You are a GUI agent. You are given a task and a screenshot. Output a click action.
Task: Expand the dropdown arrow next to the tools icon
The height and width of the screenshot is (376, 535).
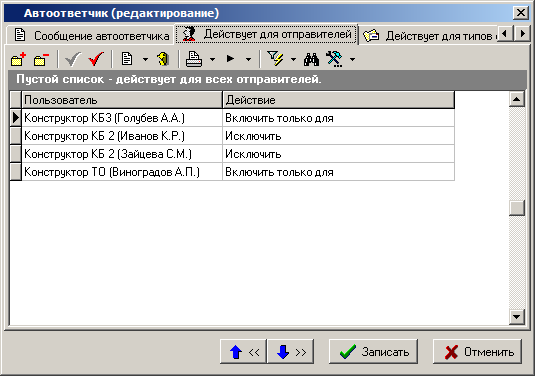pyautogui.click(x=352, y=60)
